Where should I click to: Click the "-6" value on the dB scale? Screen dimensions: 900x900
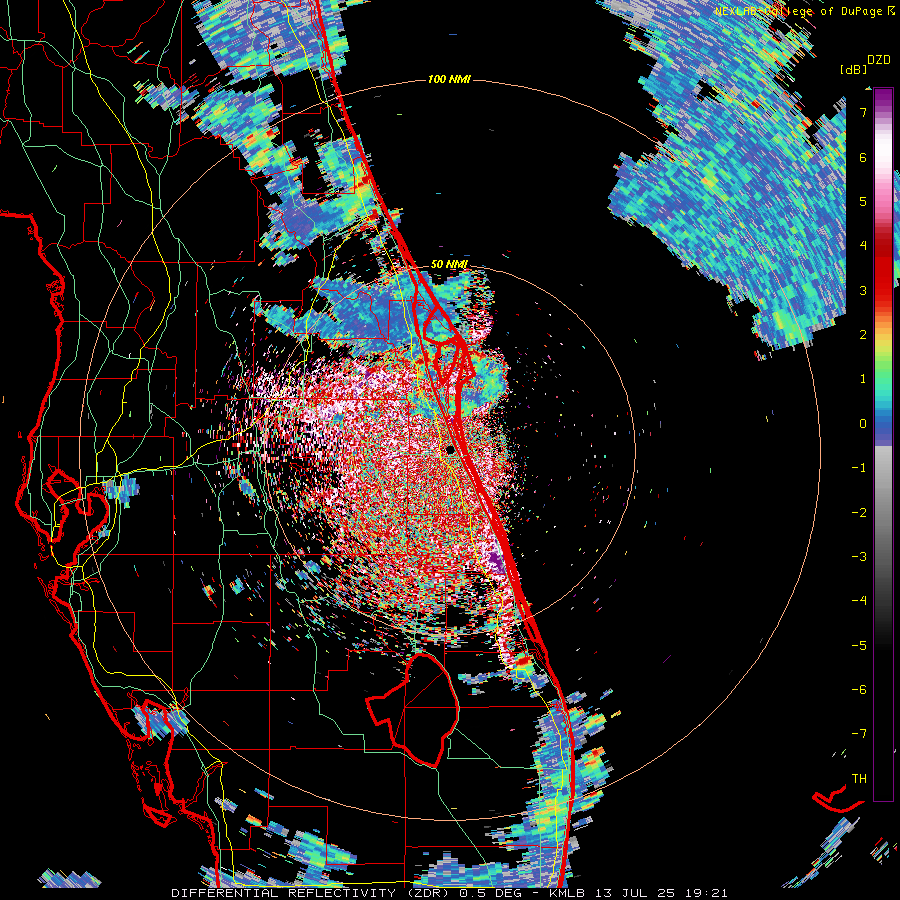pos(859,690)
